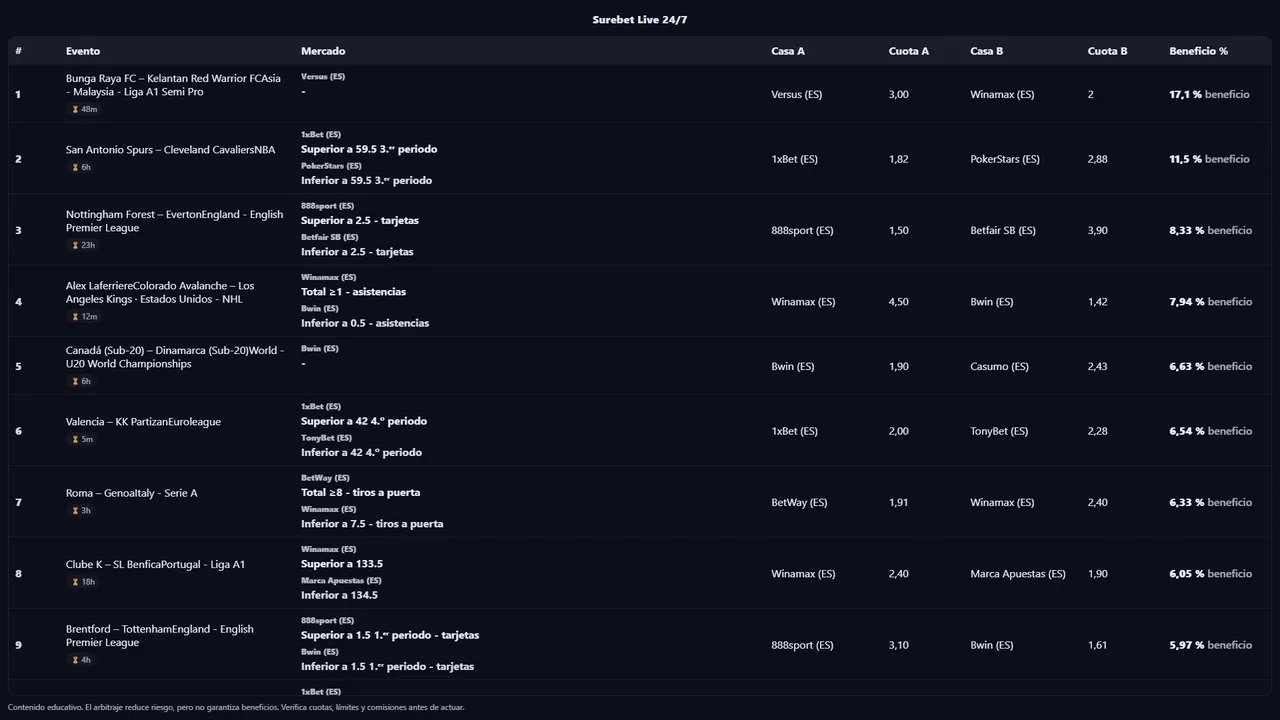Open the San Antonio Spurs – Cleveland Cavaliers event
The height and width of the screenshot is (720, 1280).
click(x=170, y=150)
